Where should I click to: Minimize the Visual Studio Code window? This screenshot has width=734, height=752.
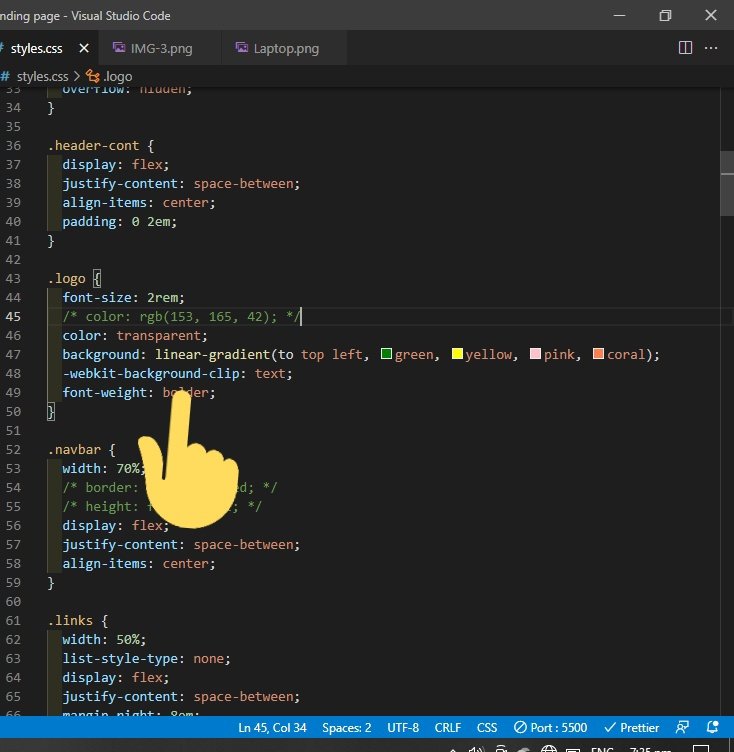619,15
